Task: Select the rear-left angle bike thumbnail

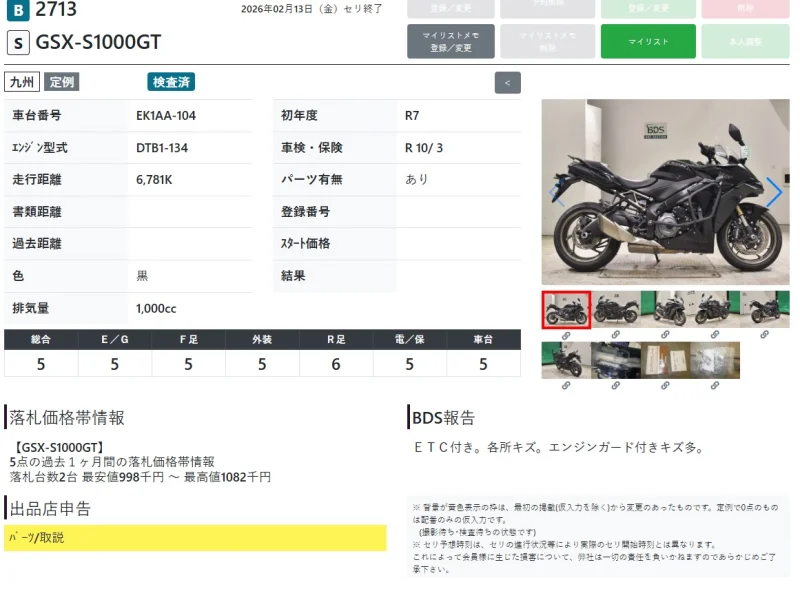Action: pyautogui.click(x=765, y=309)
